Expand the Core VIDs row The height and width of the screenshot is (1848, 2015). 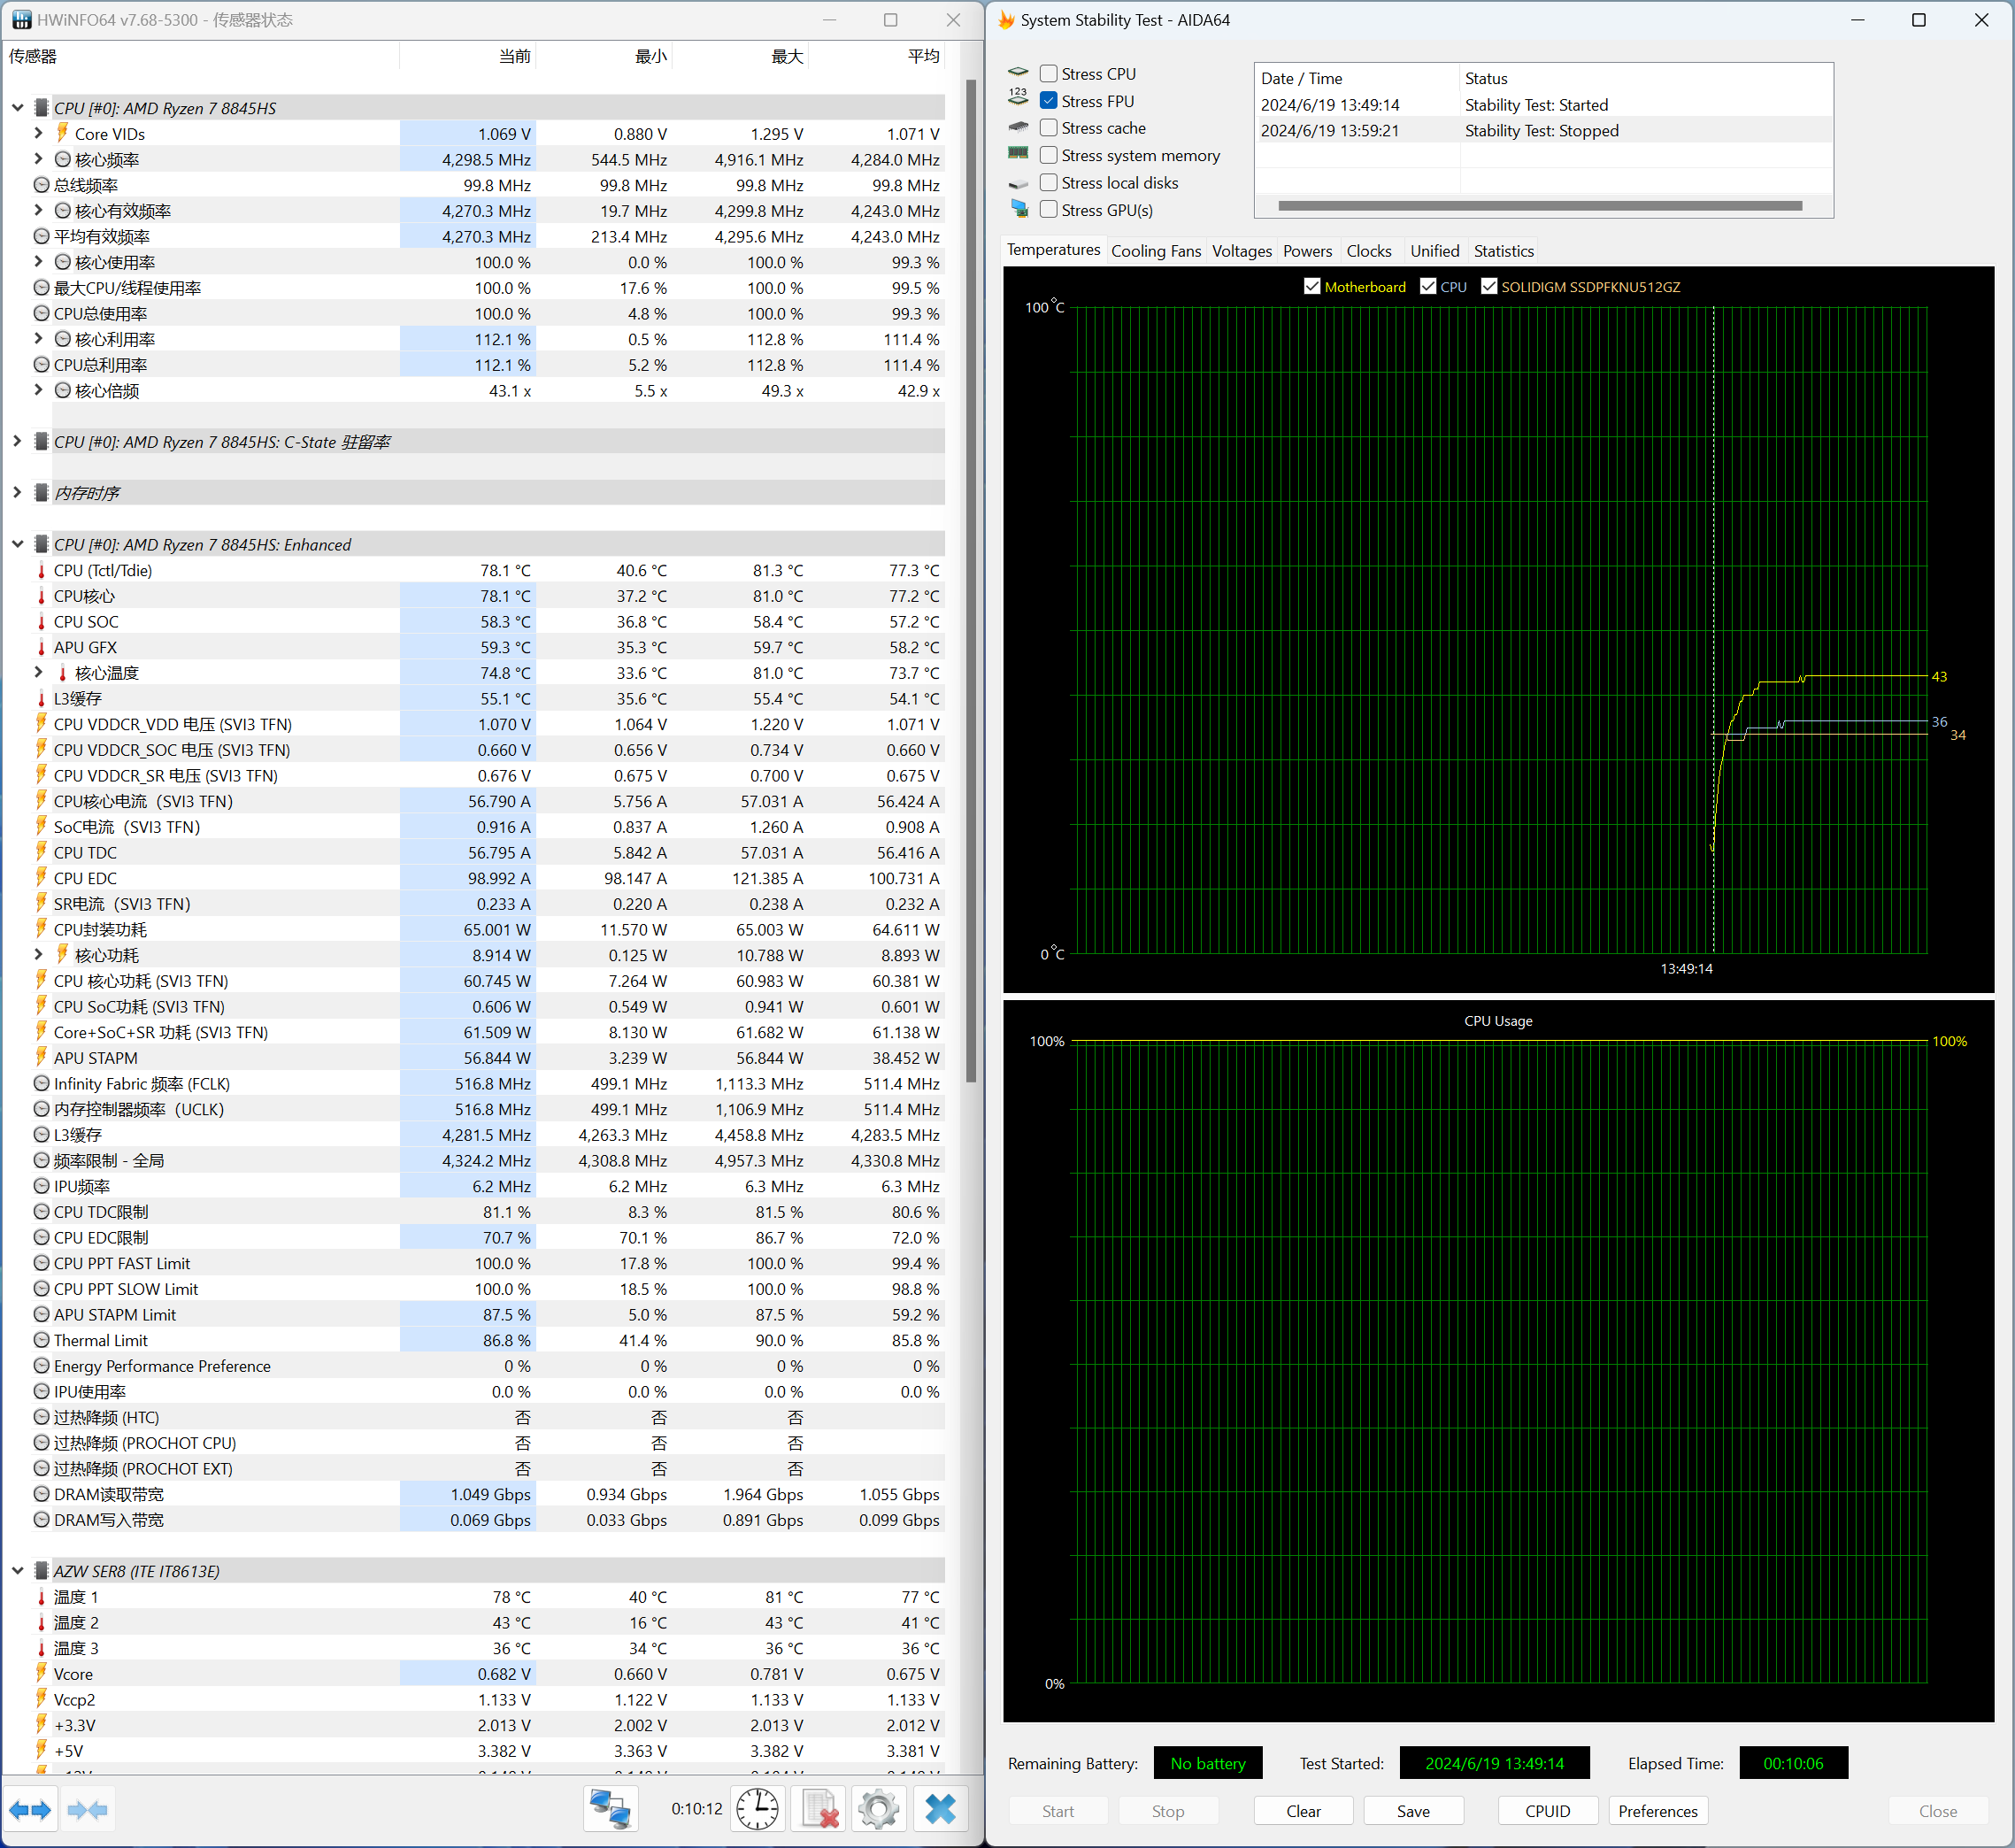tap(38, 133)
